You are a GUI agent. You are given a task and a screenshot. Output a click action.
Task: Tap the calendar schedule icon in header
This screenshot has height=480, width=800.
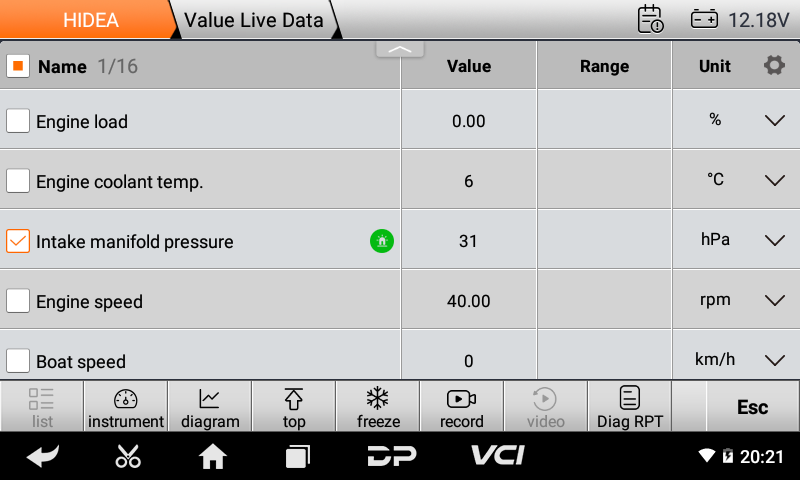[650, 19]
